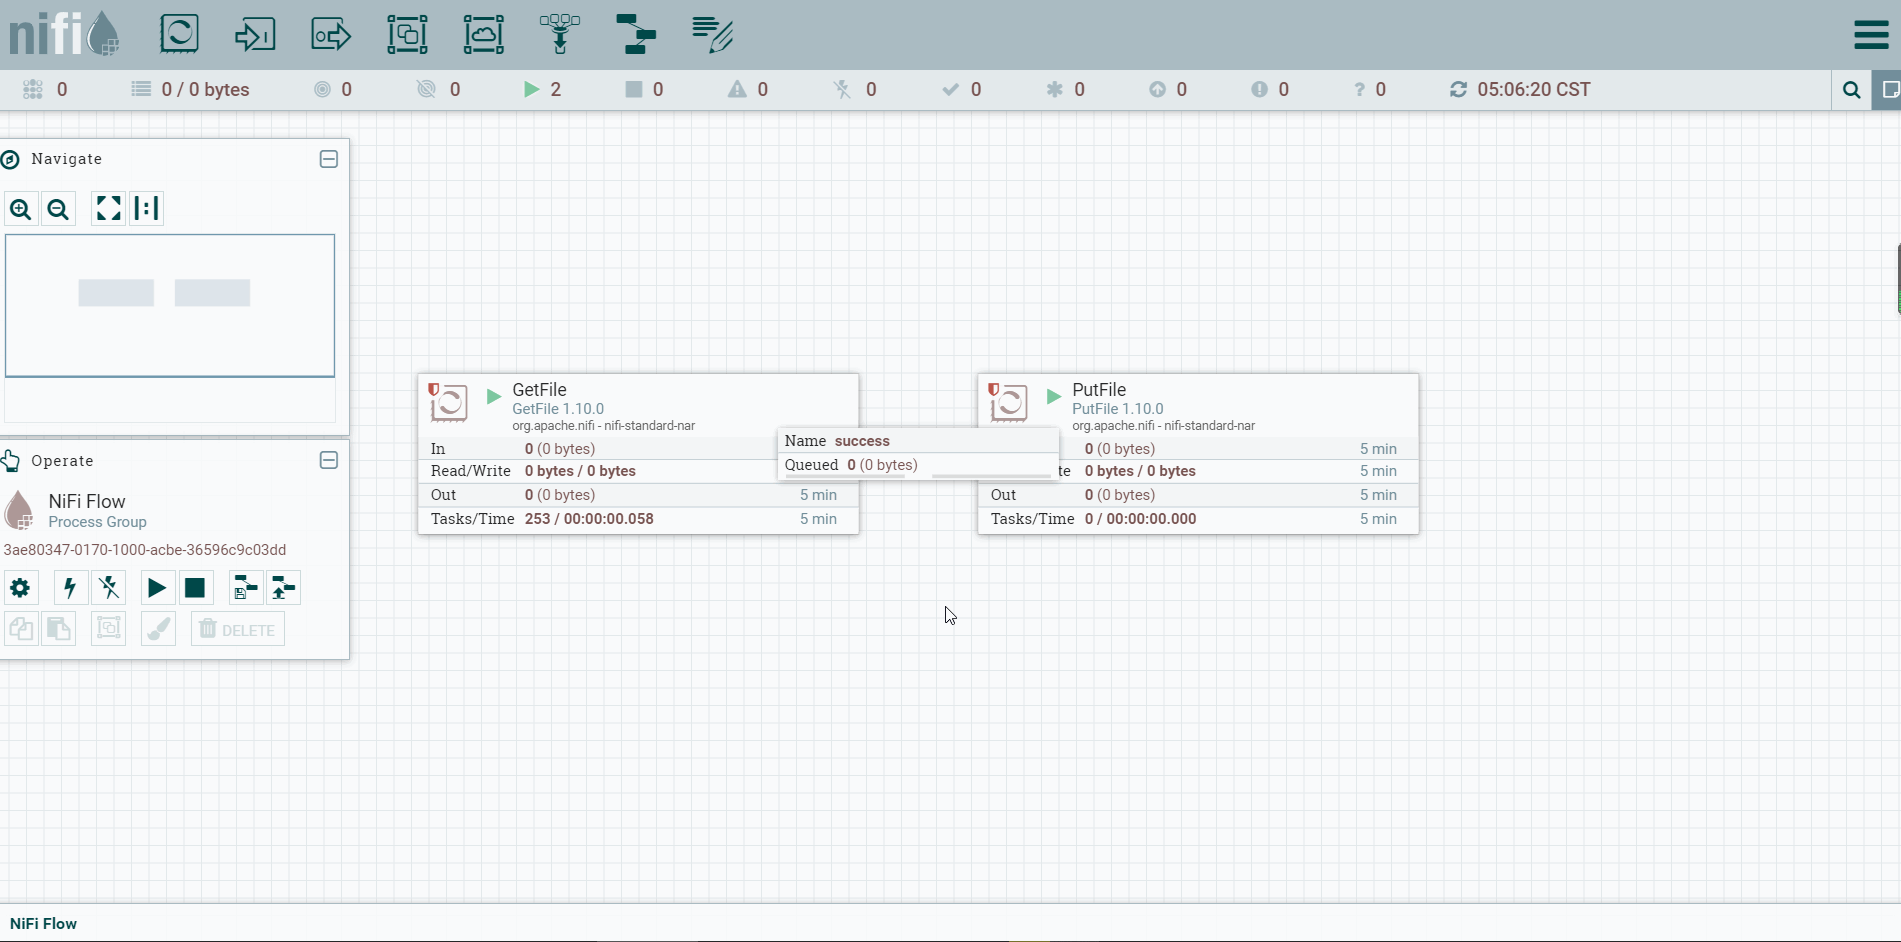Select the GetFile processor box
The image size is (1901, 942).
pyautogui.click(x=638, y=454)
